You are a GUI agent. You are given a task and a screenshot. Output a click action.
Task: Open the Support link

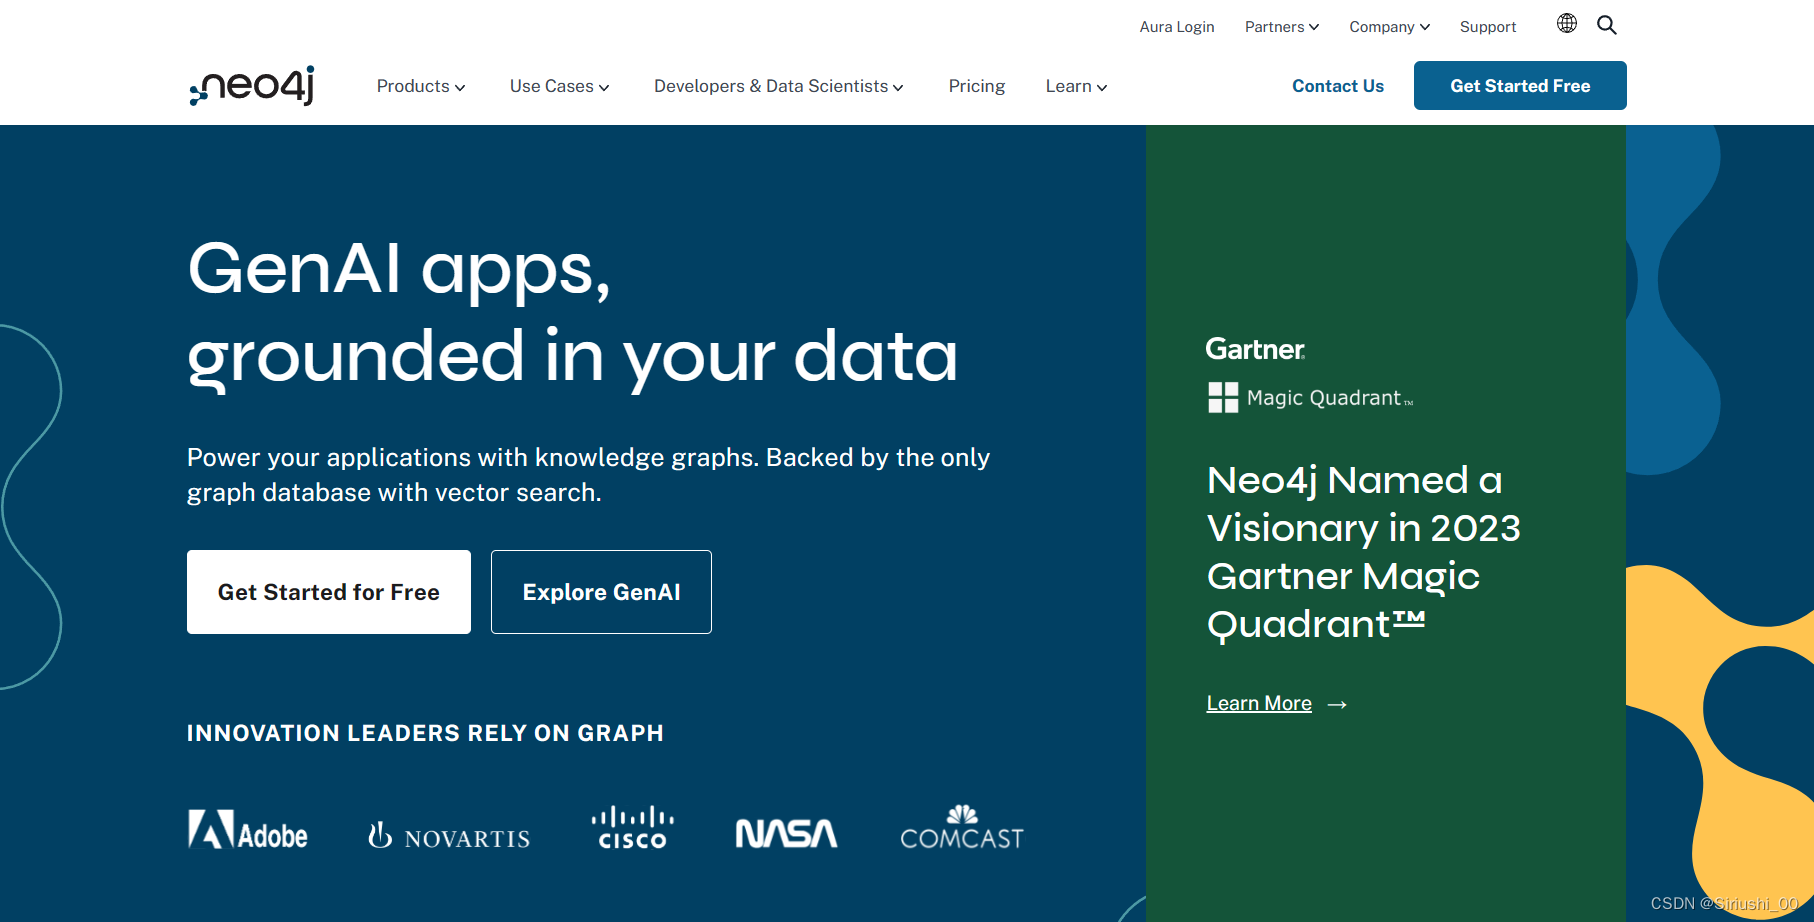[1488, 27]
